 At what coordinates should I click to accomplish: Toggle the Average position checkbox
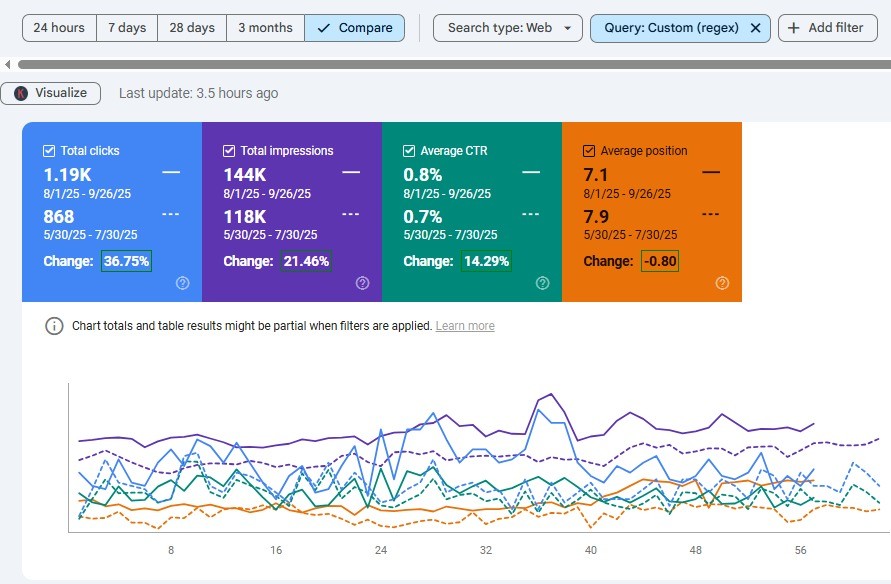[x=589, y=151]
